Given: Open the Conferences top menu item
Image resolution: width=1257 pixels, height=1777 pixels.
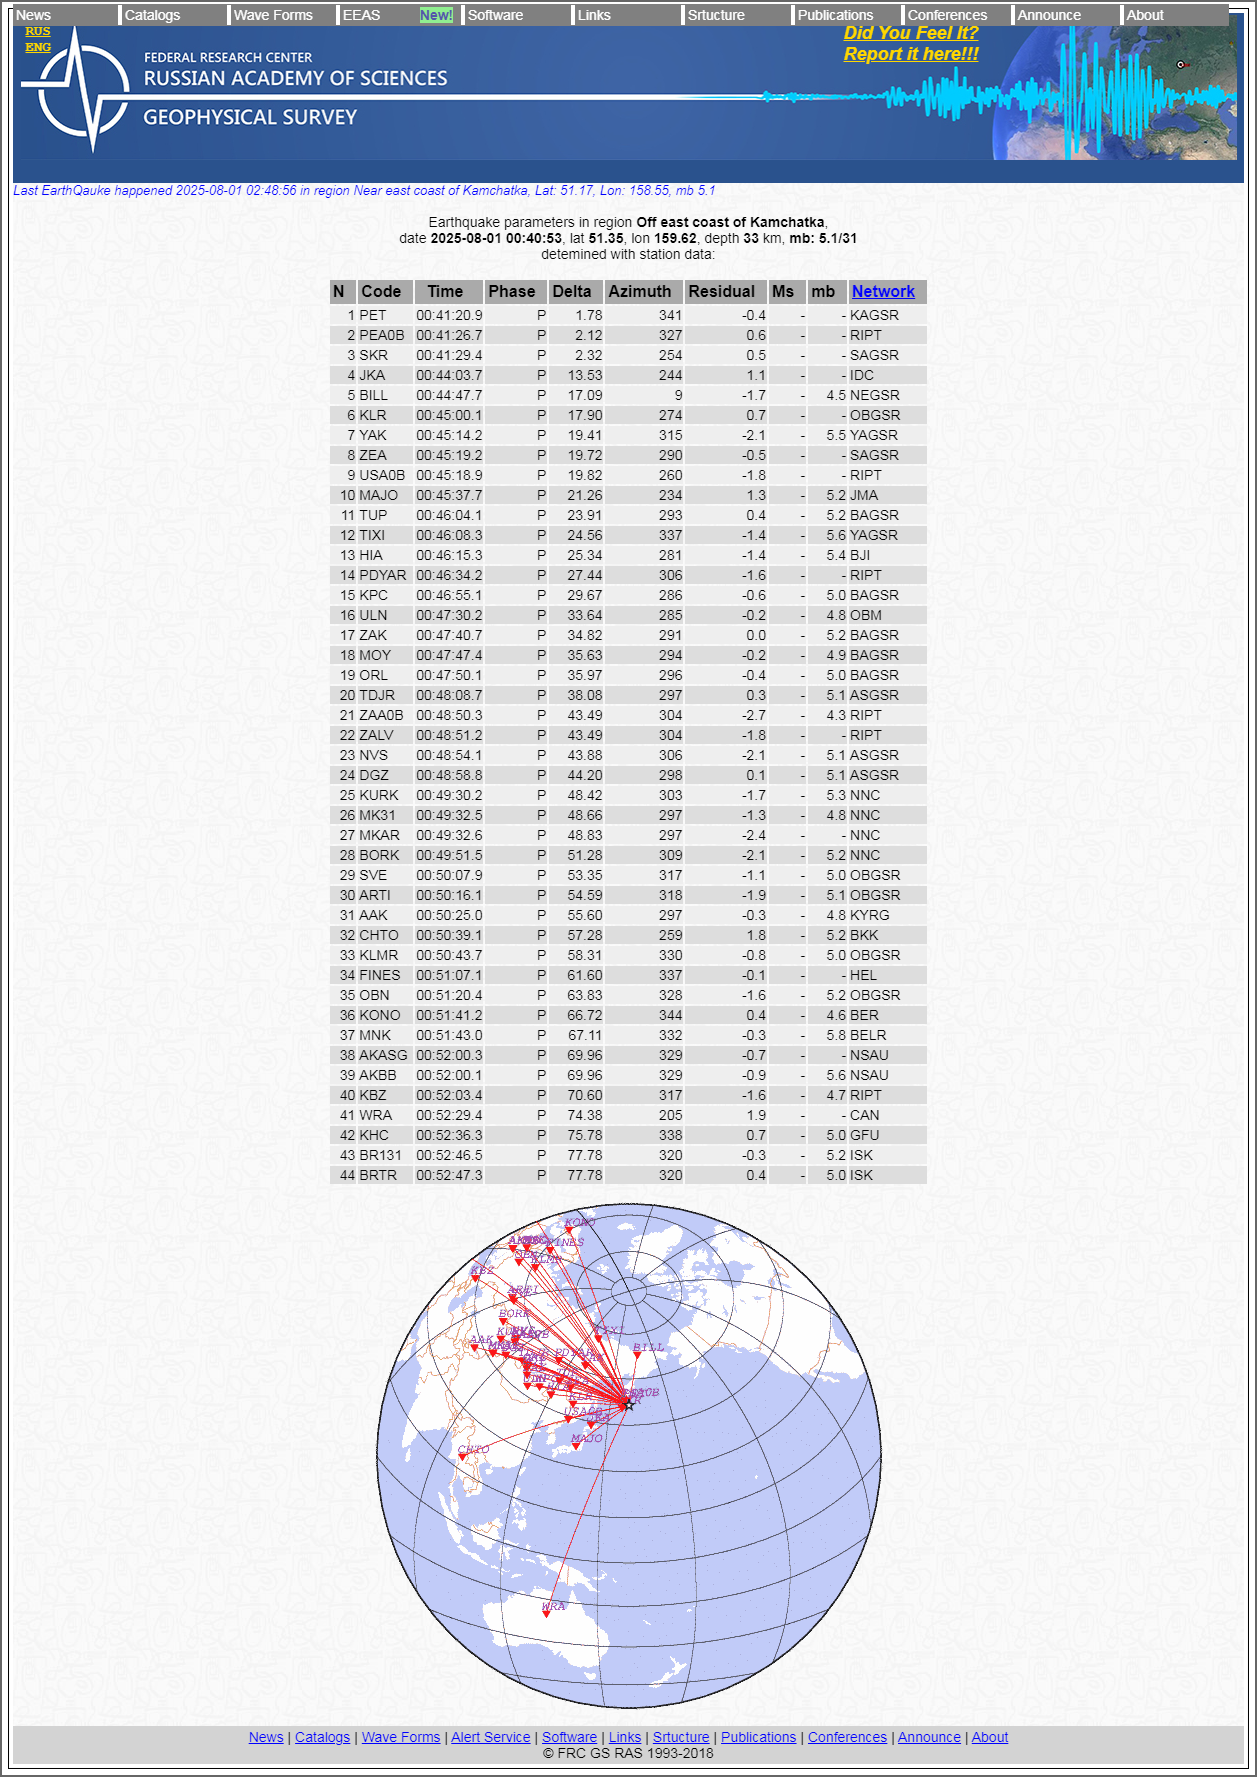Looking at the screenshot, I should tap(947, 15).
